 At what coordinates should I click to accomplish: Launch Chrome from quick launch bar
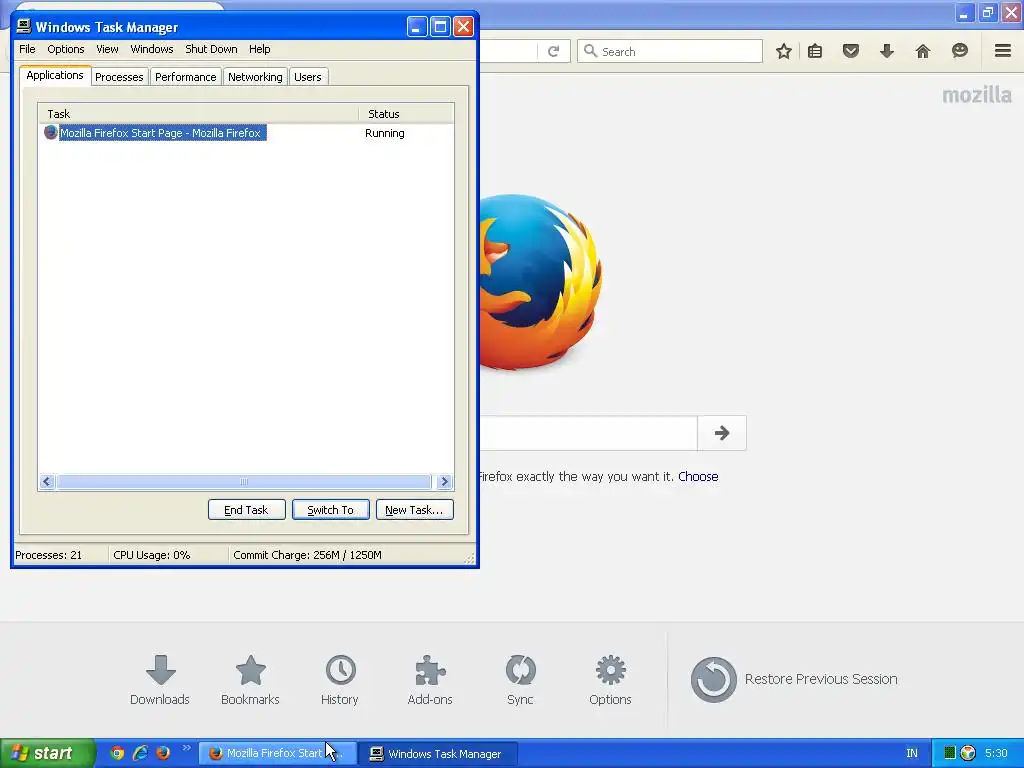117,753
